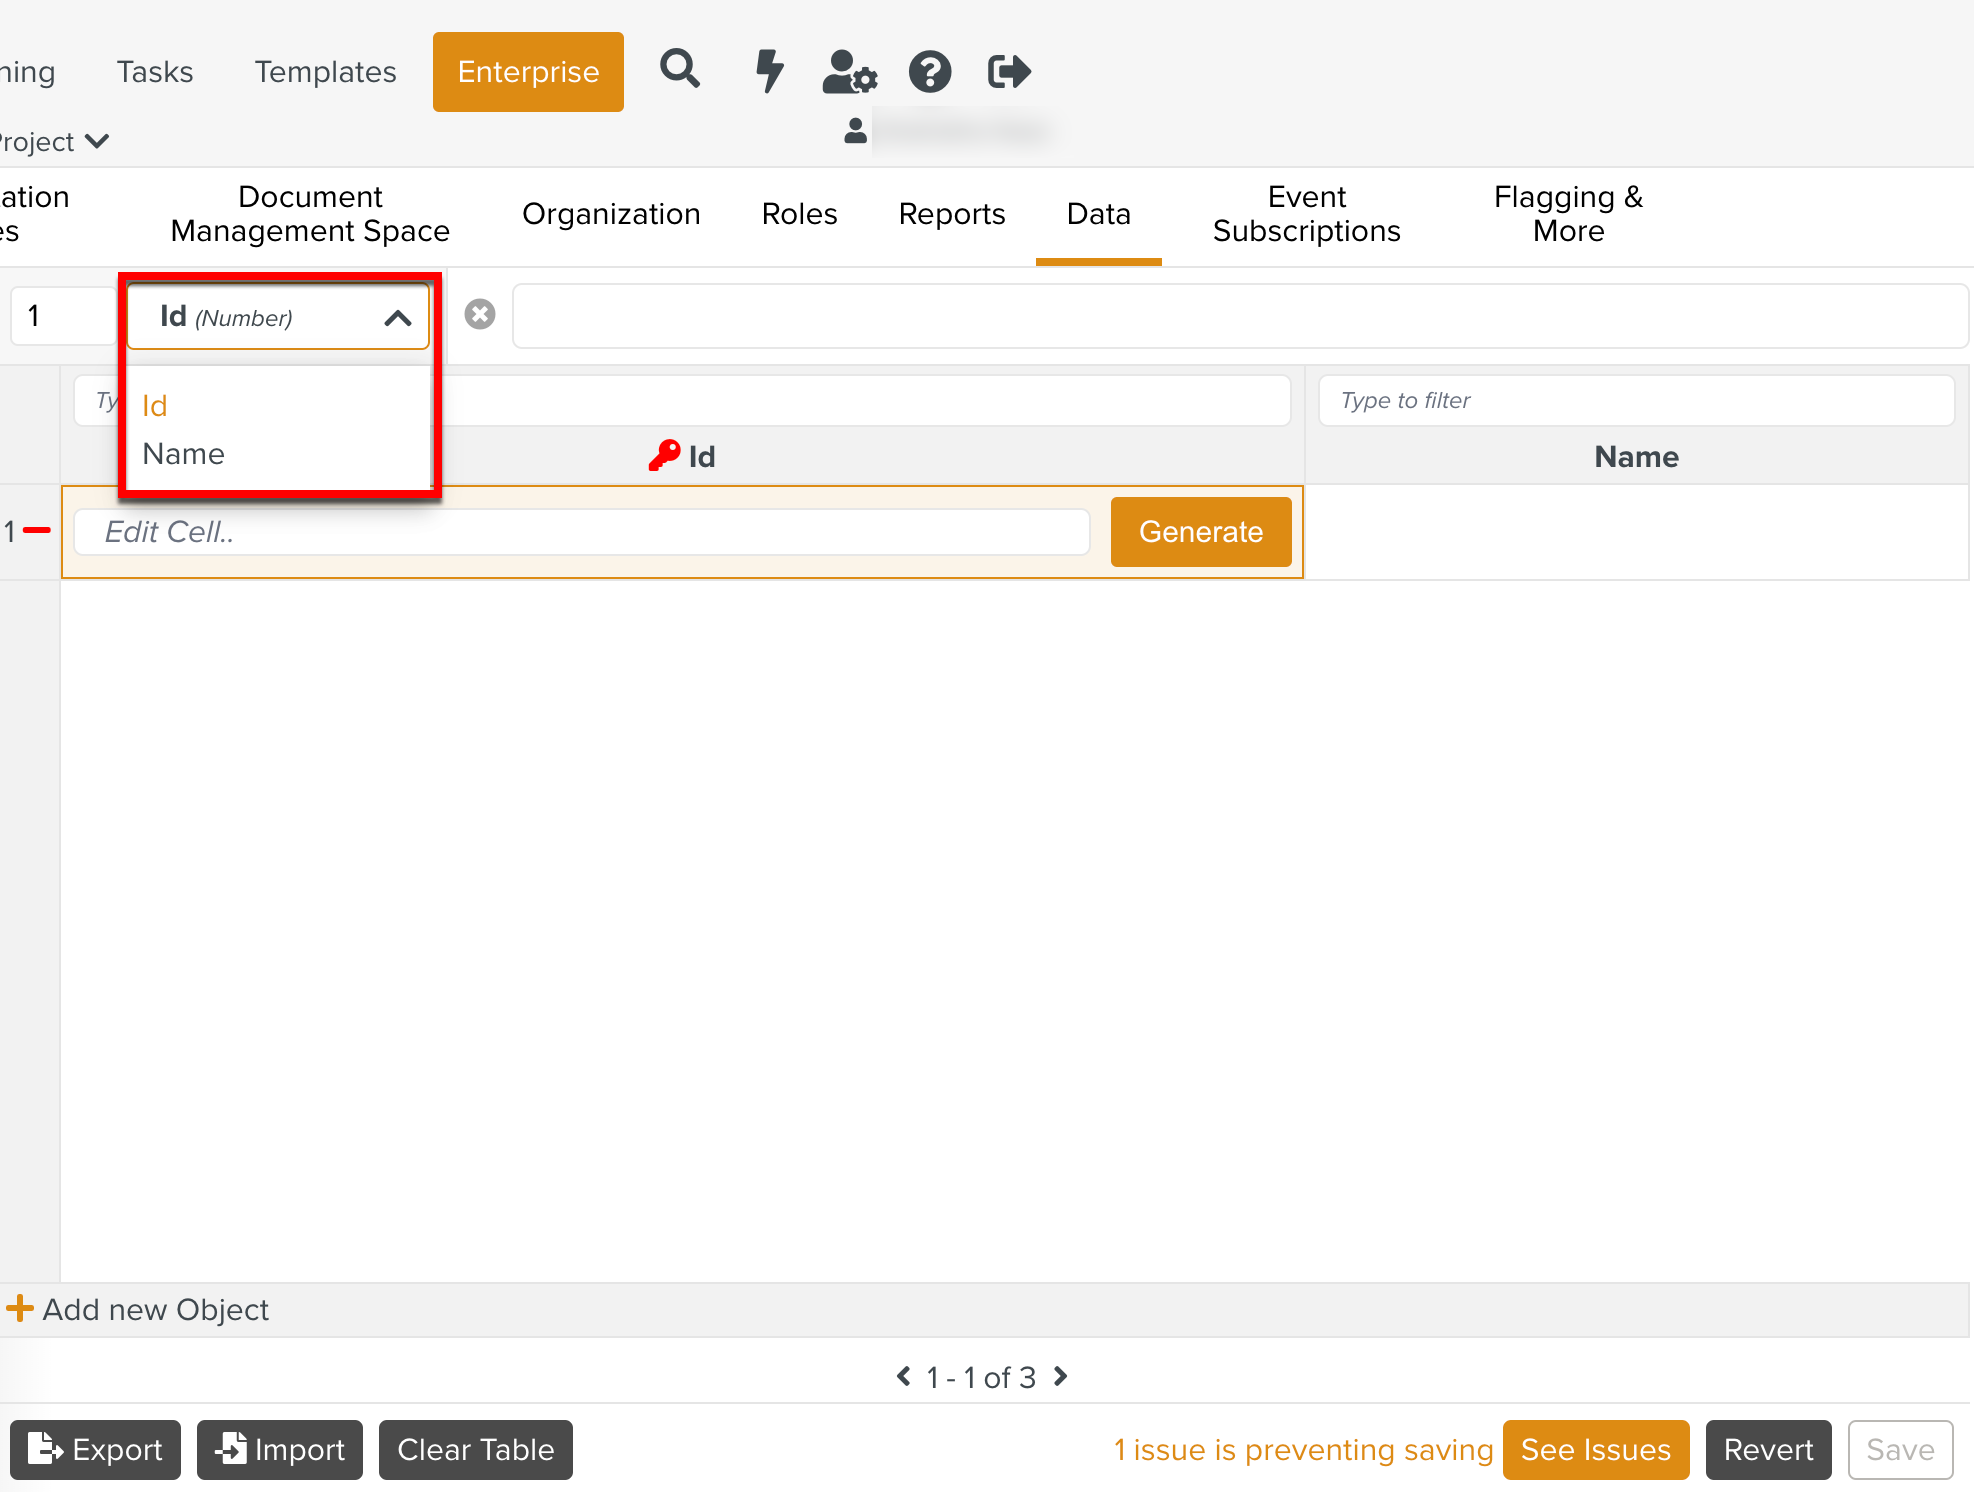Screen dimensions: 1974x1492
Task: Click the logout arrow icon
Action: 1008,71
